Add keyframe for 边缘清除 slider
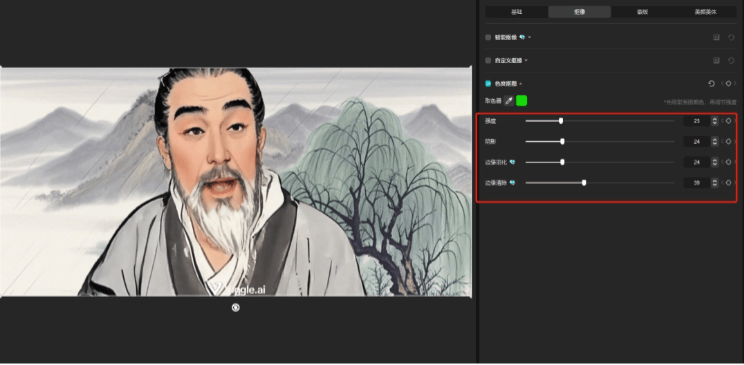This screenshot has height=365, width=744. pos(728,183)
